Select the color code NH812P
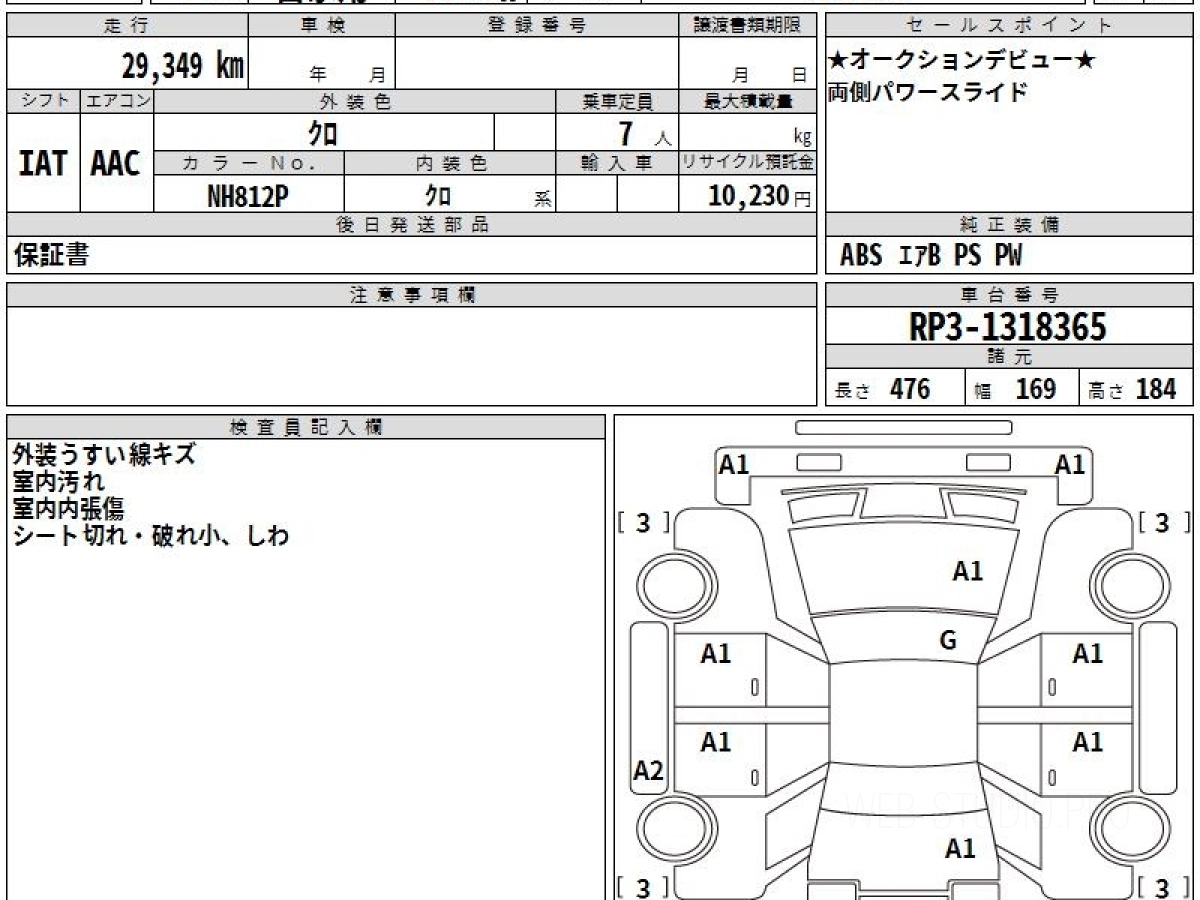This screenshot has height=900, width=1200. click(x=248, y=197)
